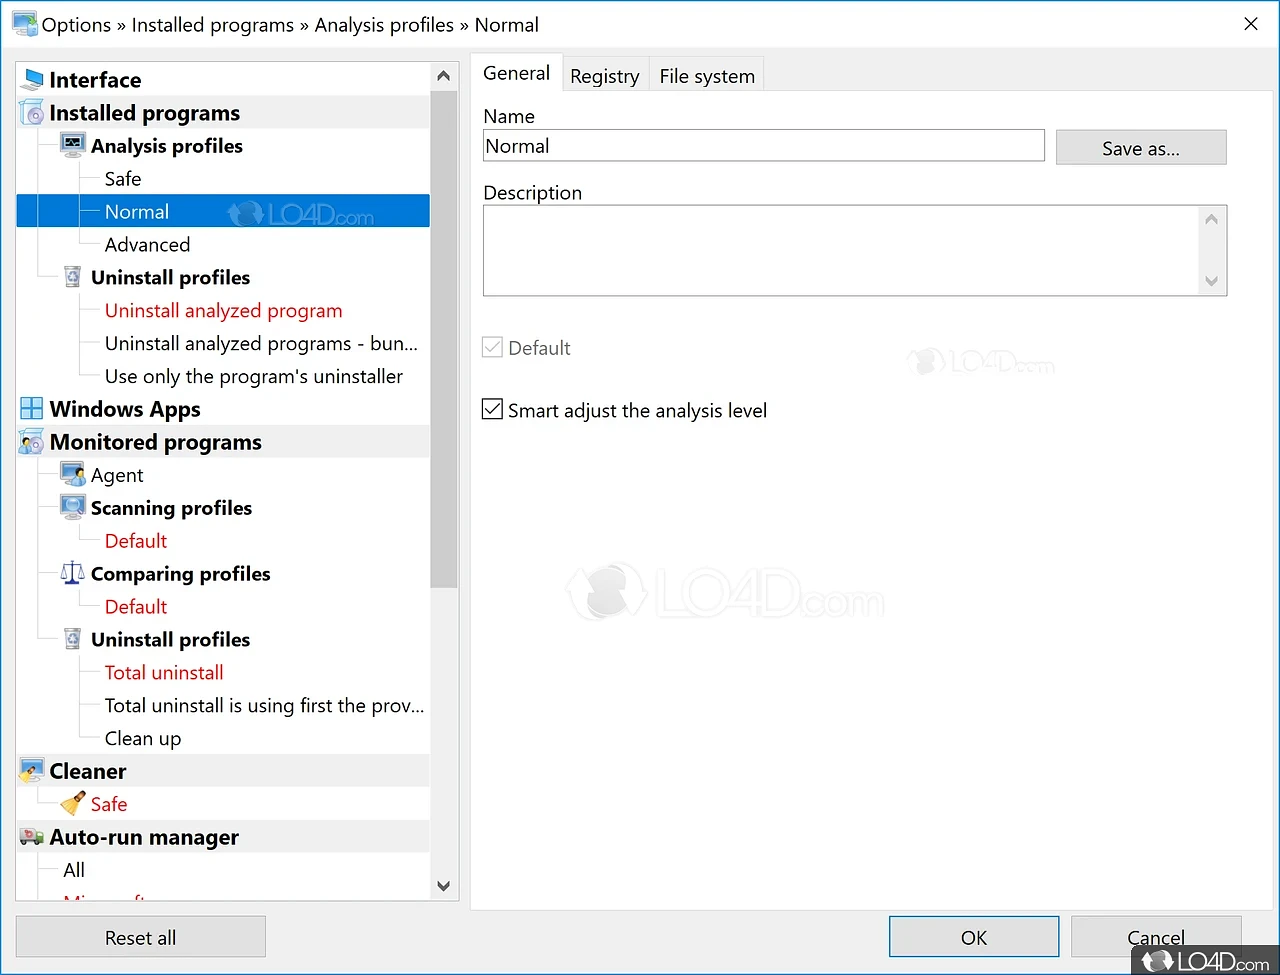
Task: Click the Description box down arrow
Action: pyautogui.click(x=1212, y=281)
